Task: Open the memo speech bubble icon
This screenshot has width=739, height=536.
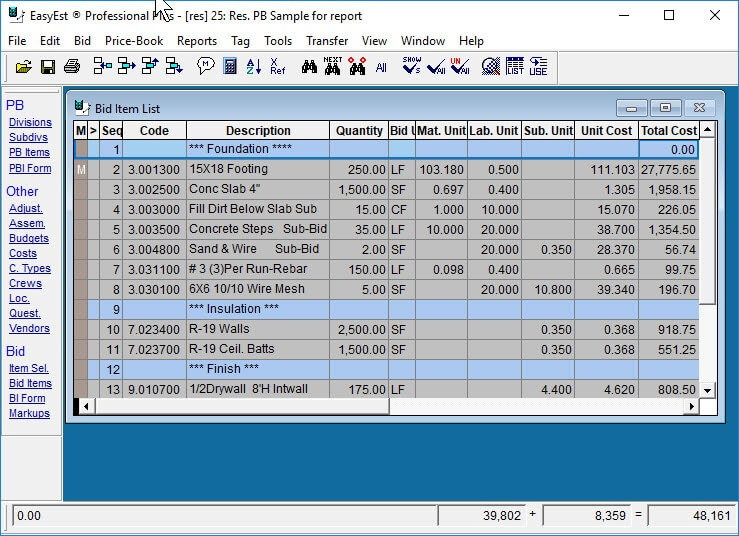Action: (x=206, y=66)
